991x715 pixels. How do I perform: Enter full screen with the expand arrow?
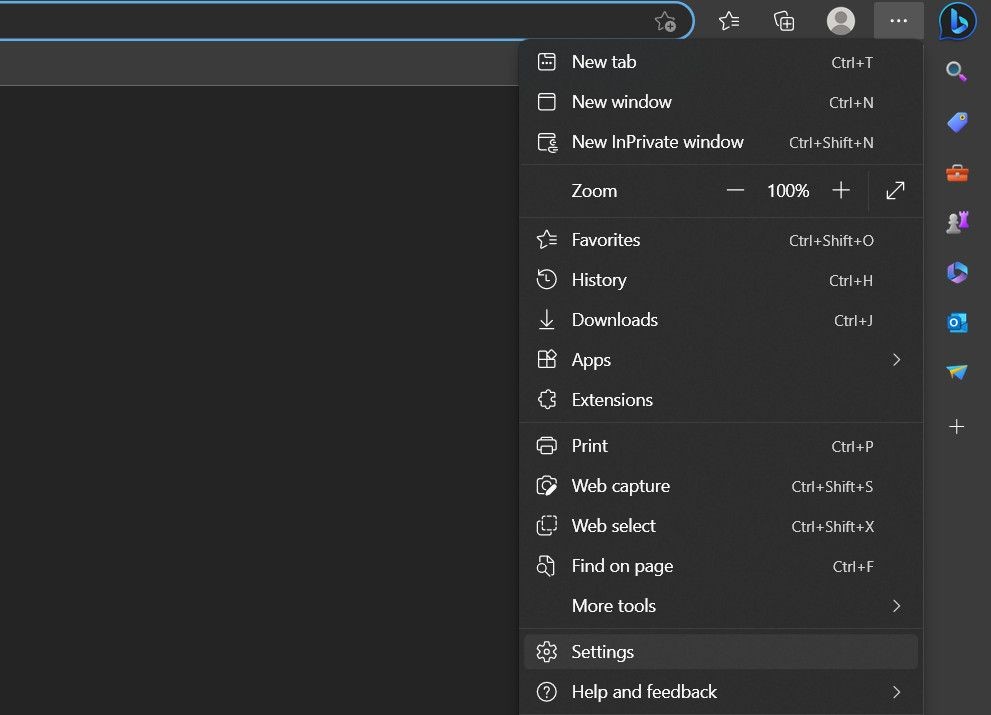pyautogui.click(x=895, y=190)
